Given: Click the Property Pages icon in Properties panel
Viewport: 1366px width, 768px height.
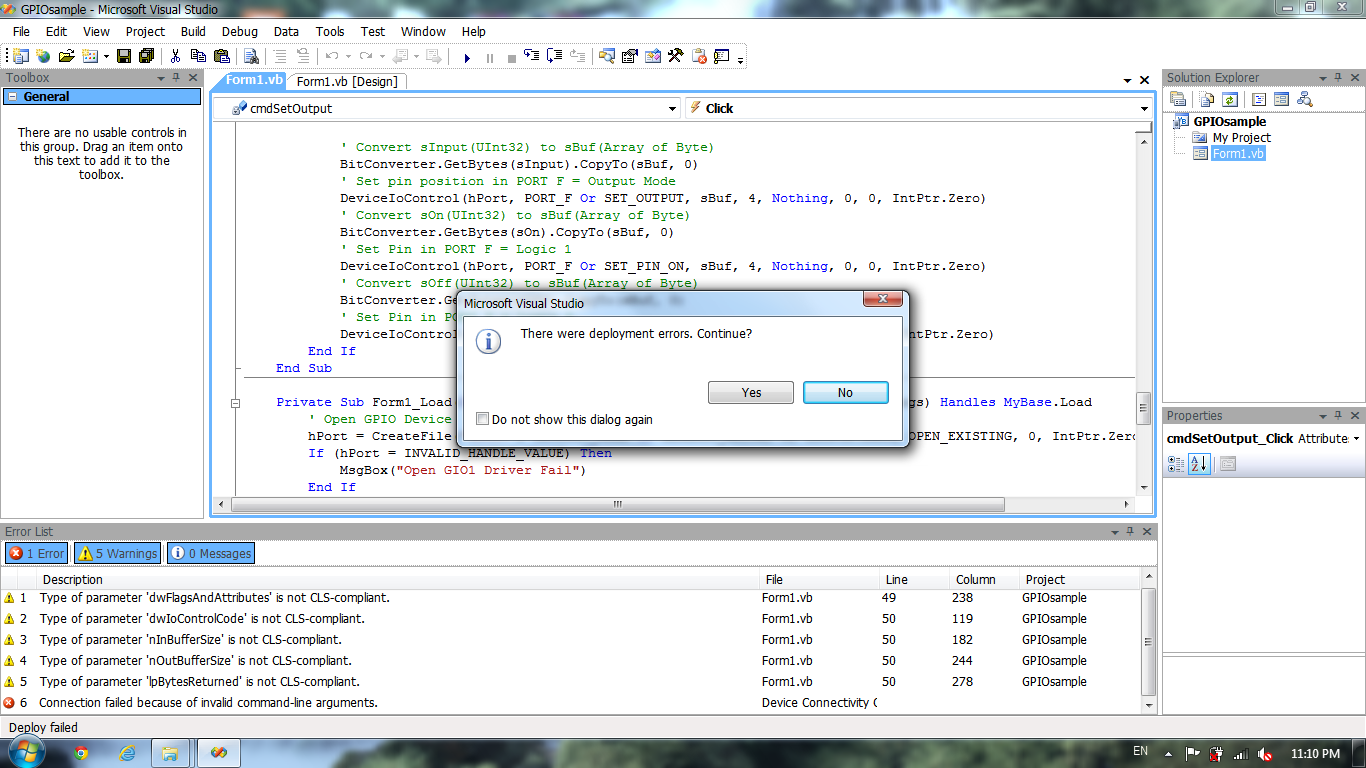Looking at the screenshot, I should pos(1228,464).
